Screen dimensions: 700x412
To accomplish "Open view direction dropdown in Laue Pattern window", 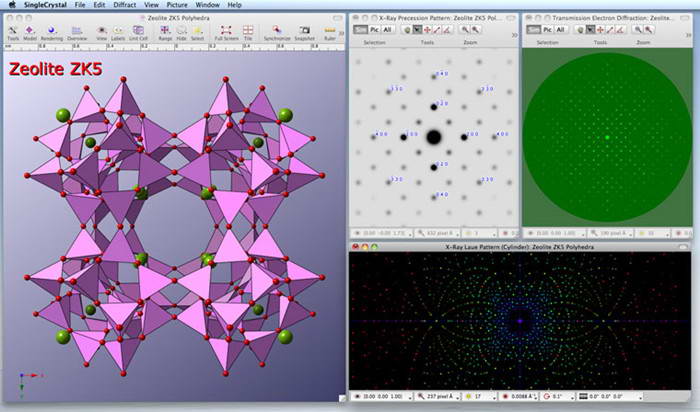I will click(383, 396).
